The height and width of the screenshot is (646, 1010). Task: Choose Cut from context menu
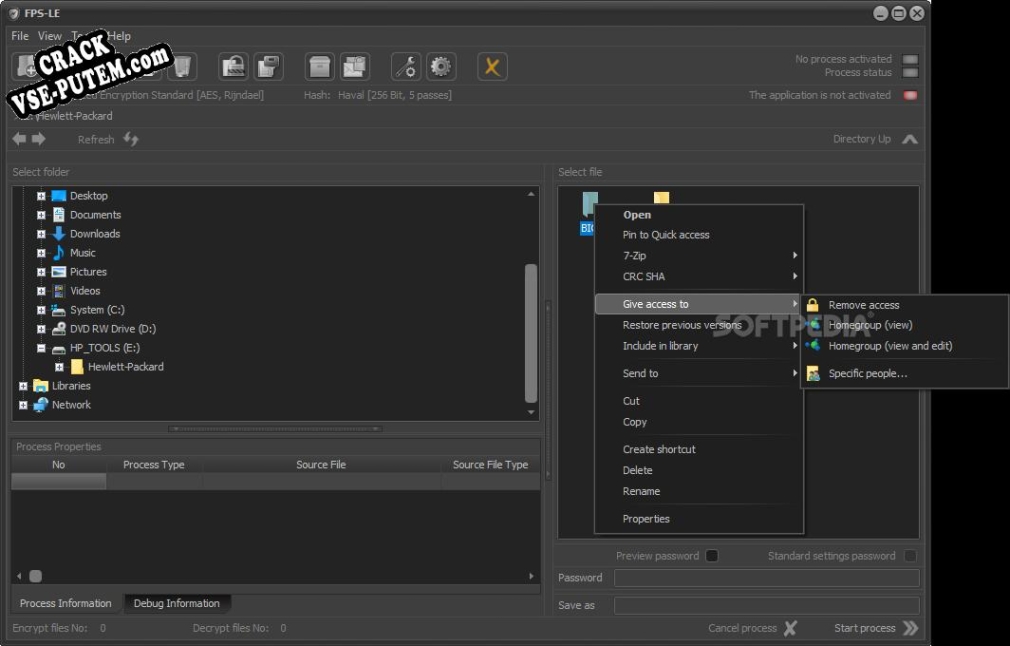point(699,401)
